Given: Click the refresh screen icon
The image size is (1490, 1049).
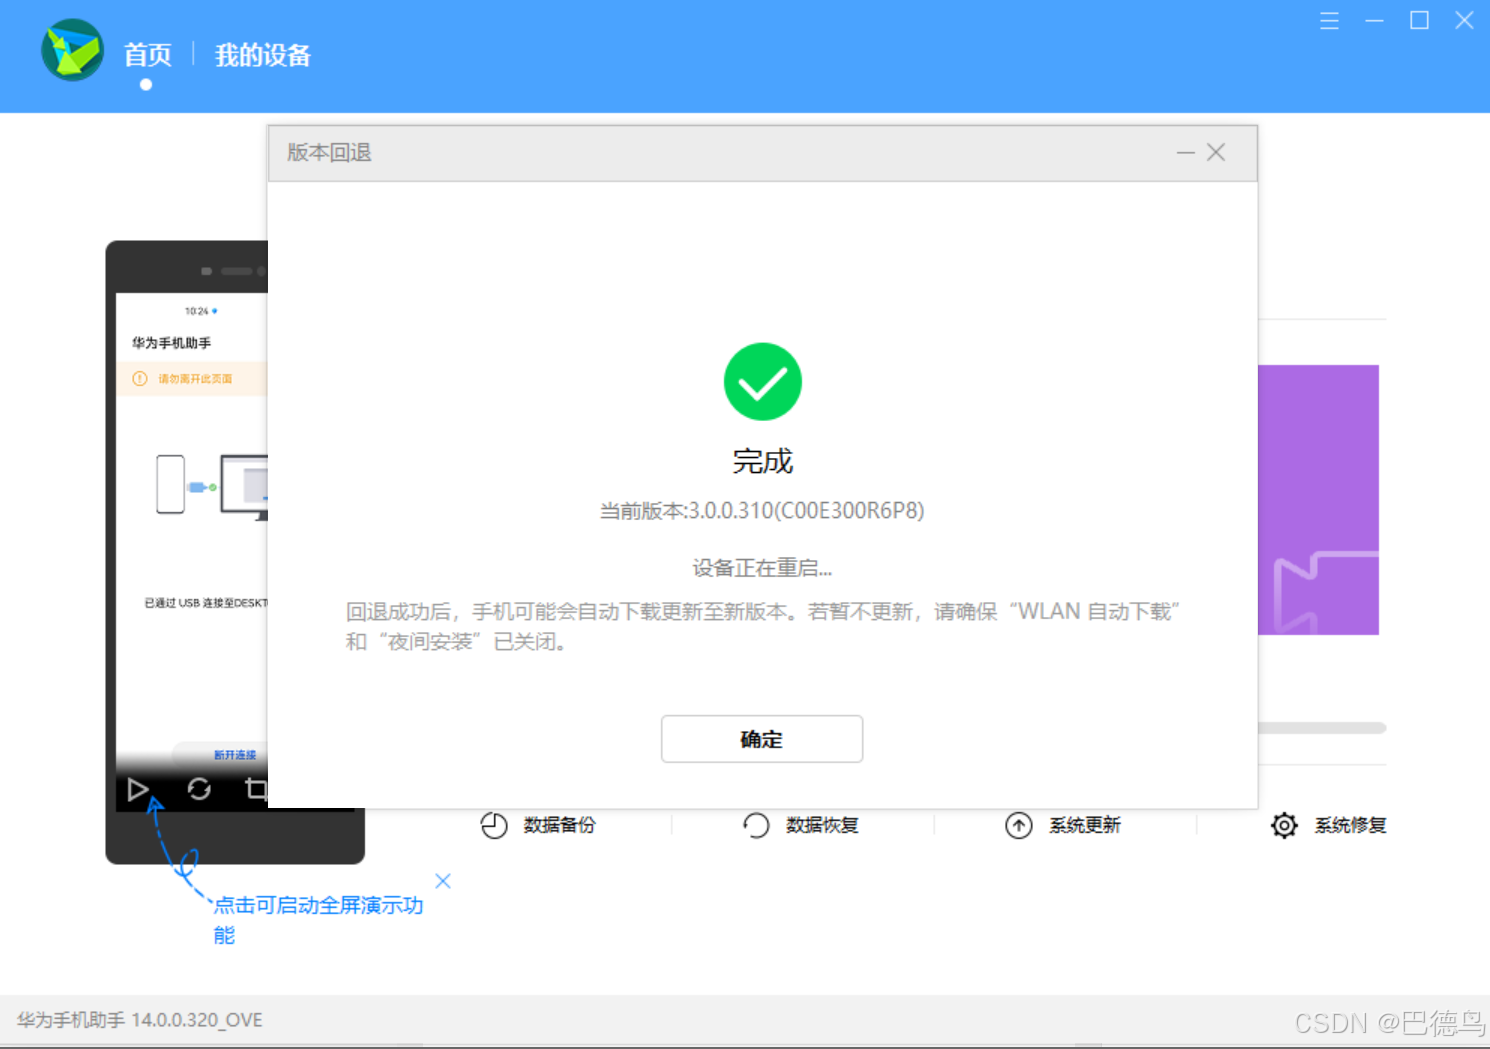Looking at the screenshot, I should (199, 790).
